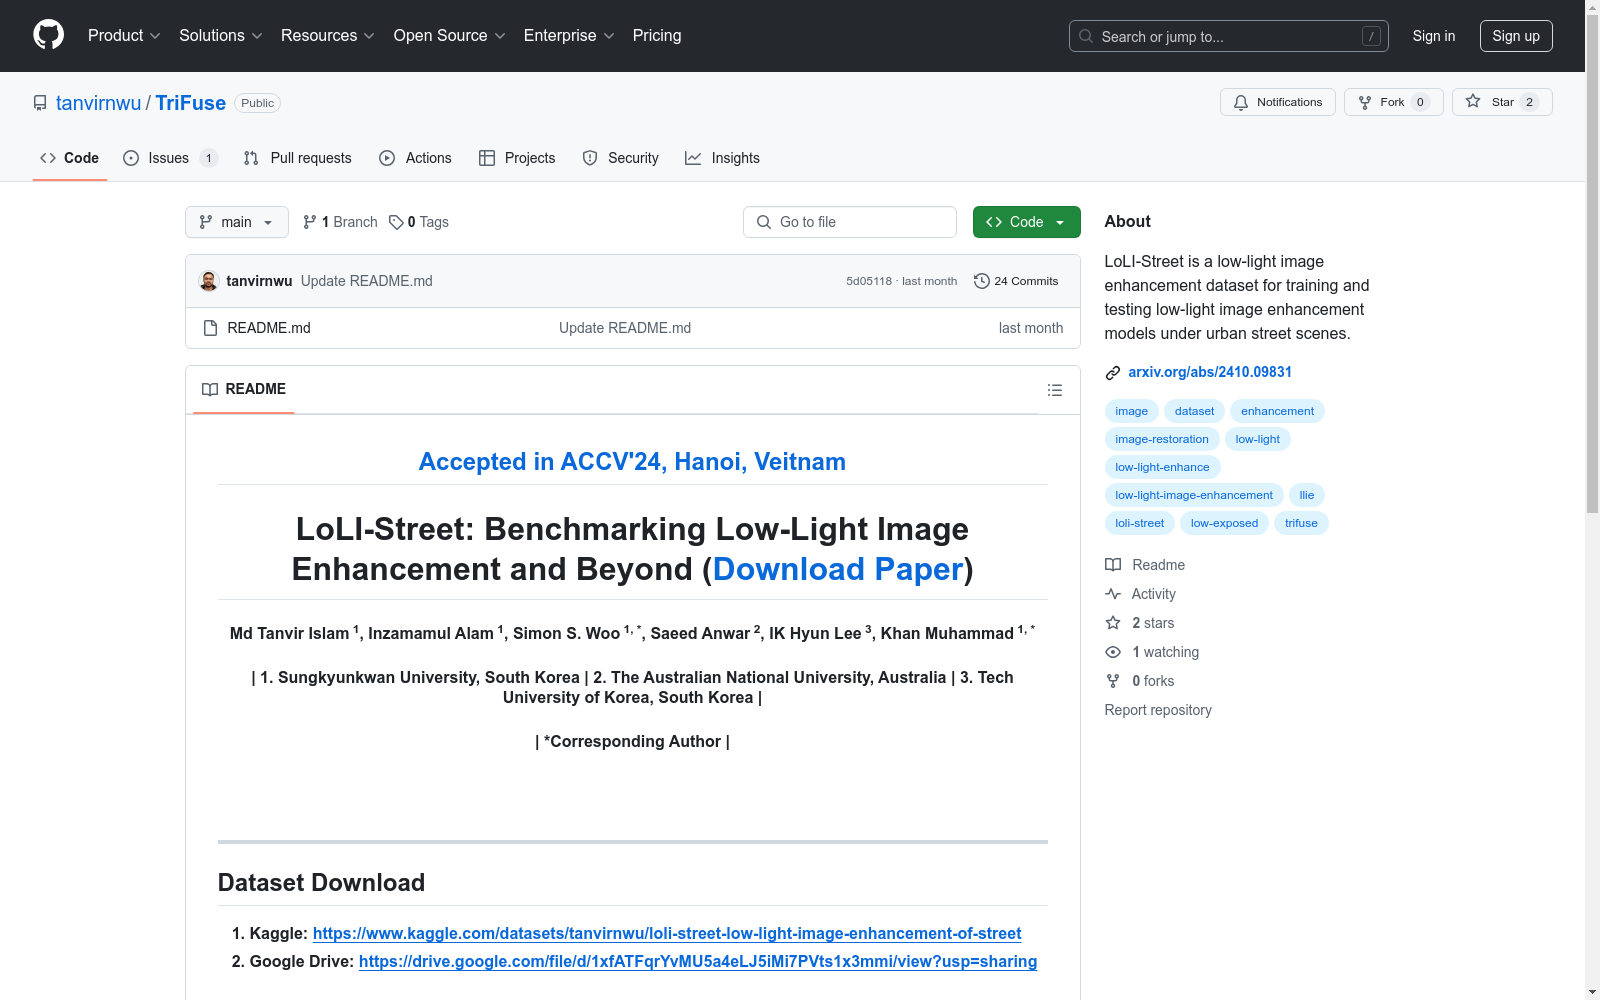Image resolution: width=1600 pixels, height=1000 pixels.
Task: Open the tanvirnwu owner link
Action: [99, 103]
